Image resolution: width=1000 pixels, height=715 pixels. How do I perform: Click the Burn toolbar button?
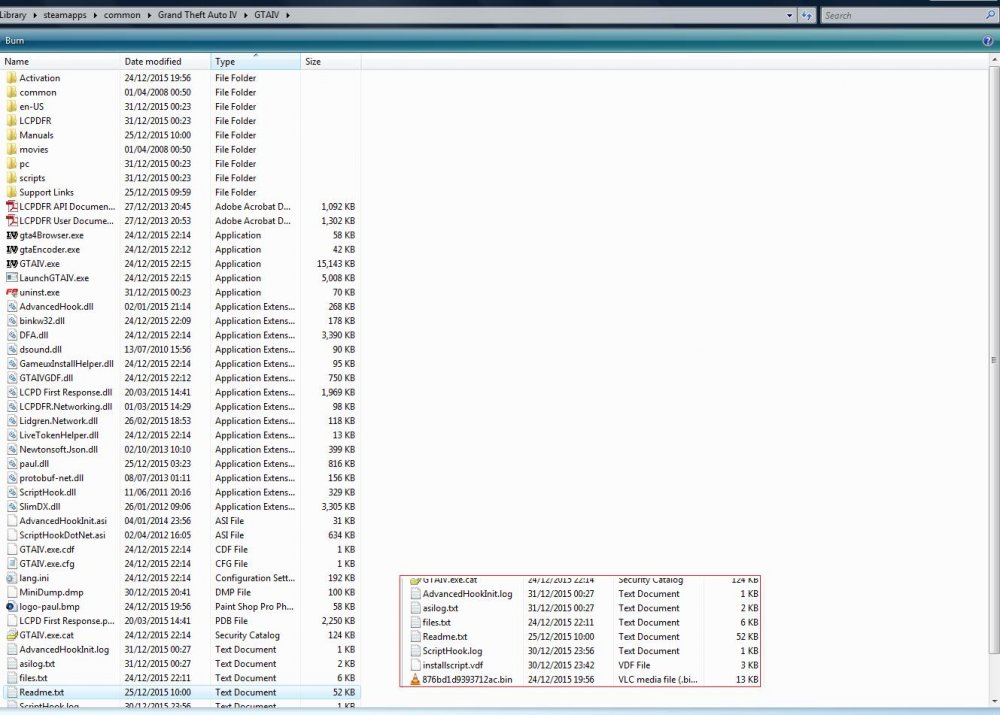click(x=15, y=41)
